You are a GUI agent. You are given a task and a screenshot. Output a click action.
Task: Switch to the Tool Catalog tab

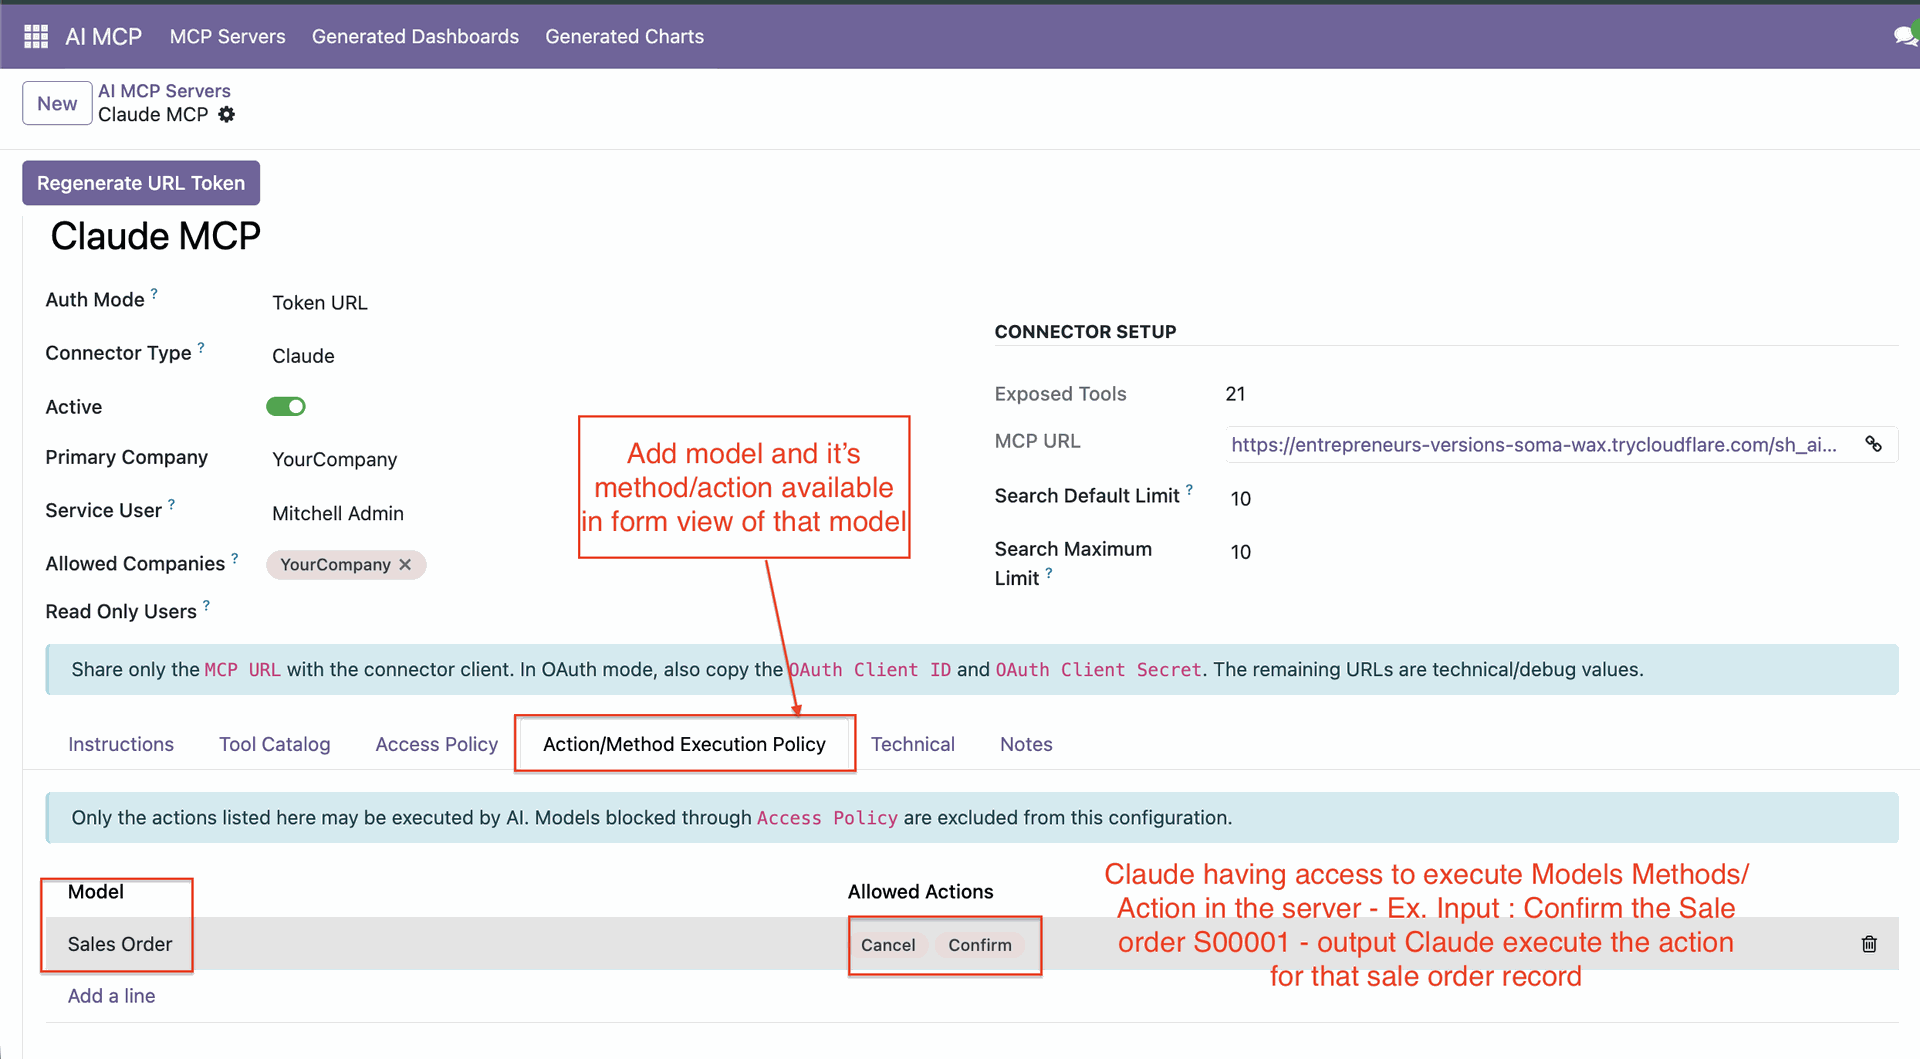(275, 744)
